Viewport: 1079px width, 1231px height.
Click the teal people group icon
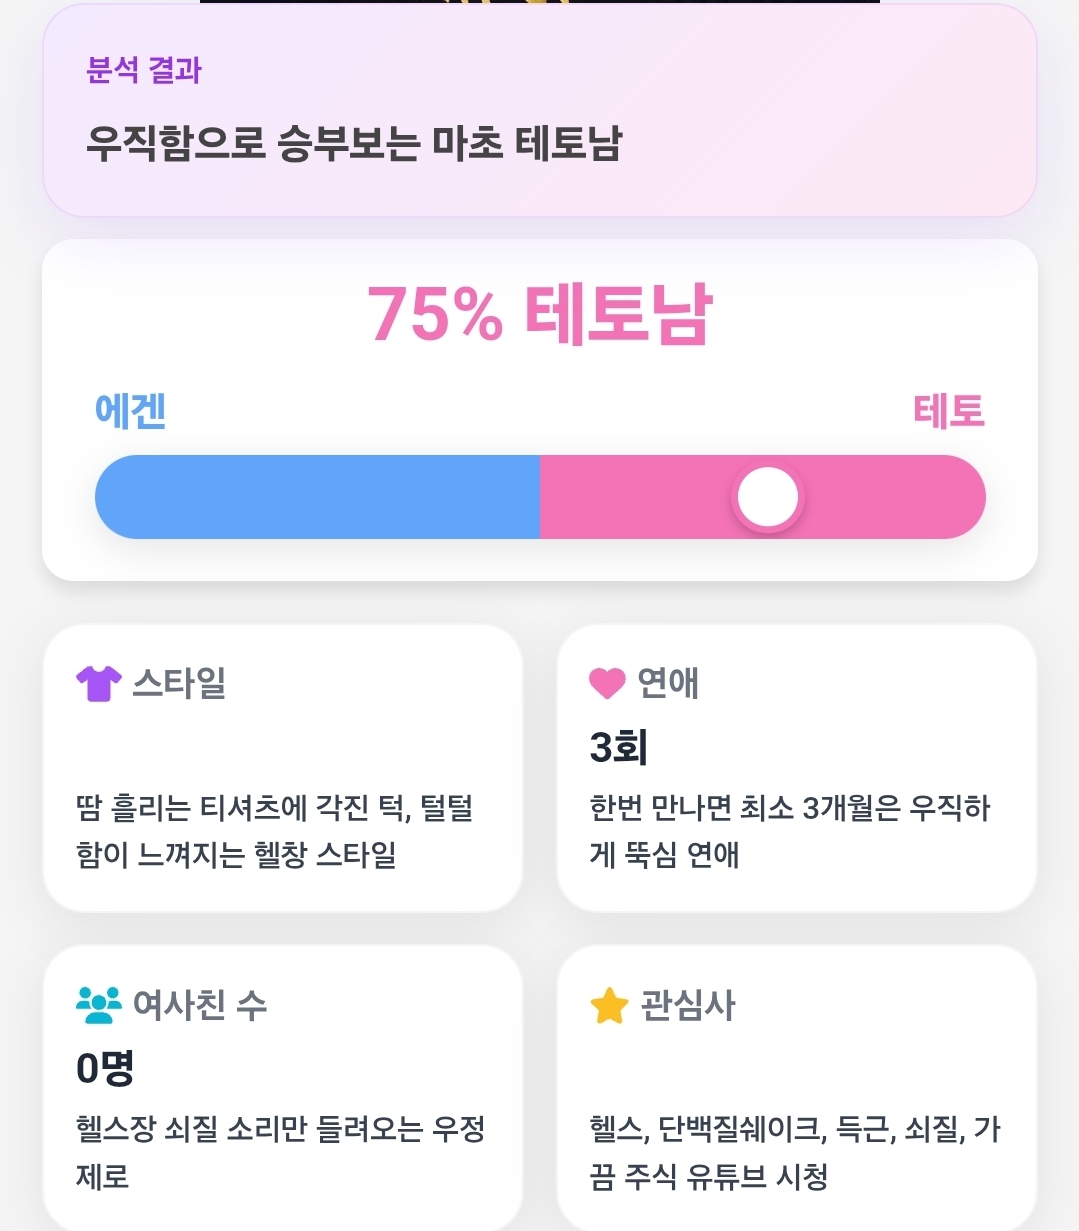click(x=98, y=1005)
